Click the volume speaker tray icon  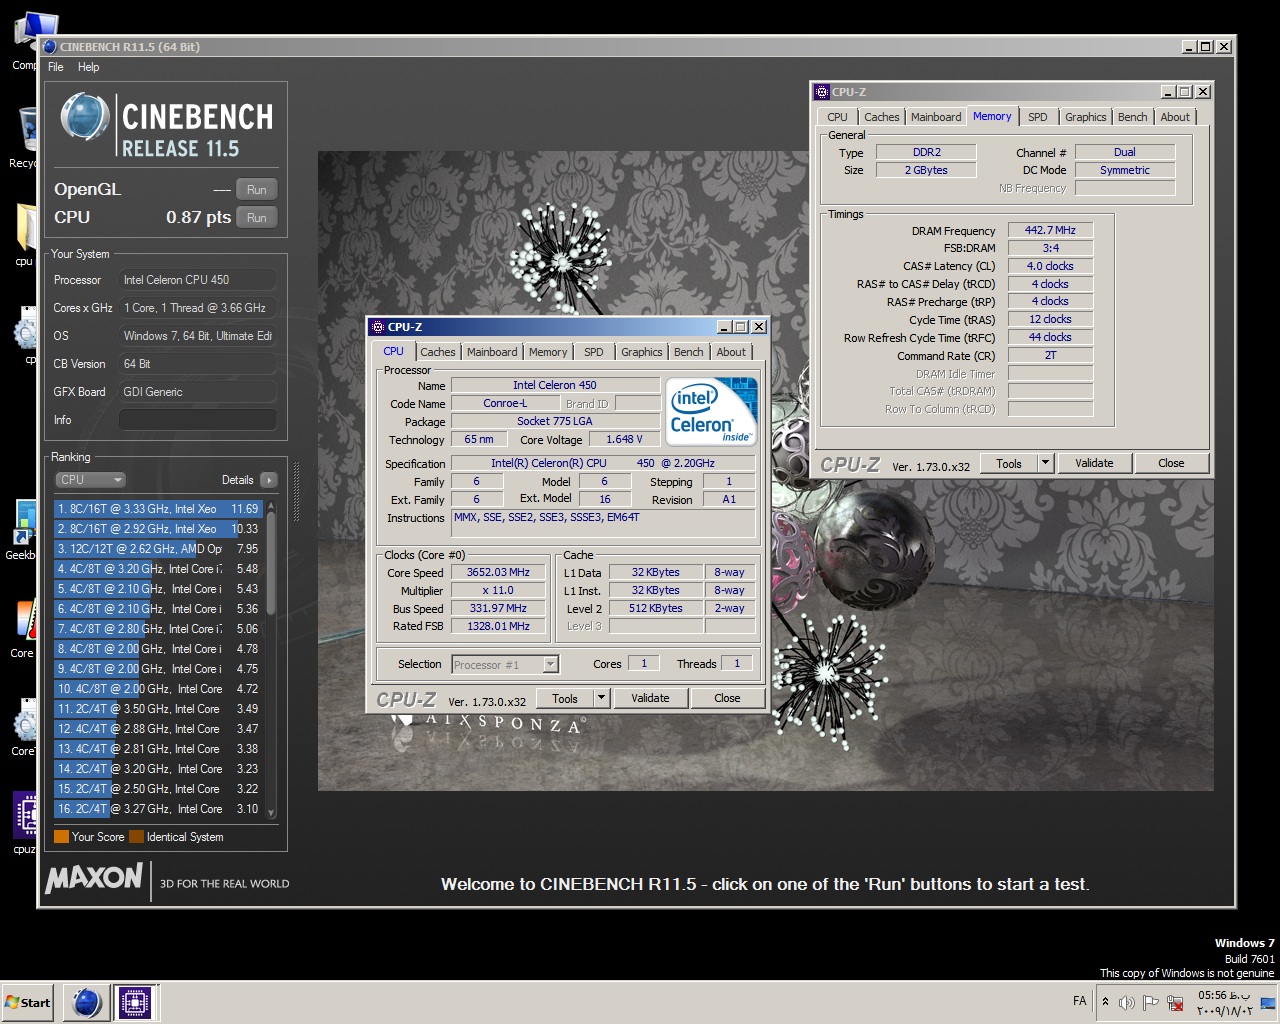point(1127,1002)
